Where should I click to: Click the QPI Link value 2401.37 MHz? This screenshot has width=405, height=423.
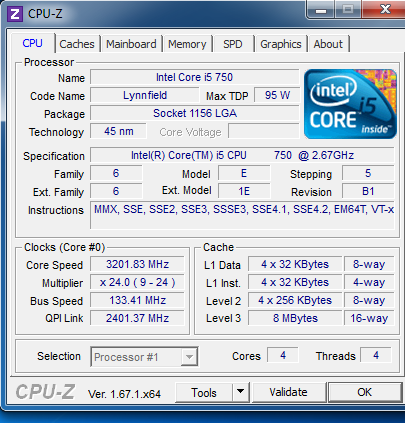click(x=137, y=318)
